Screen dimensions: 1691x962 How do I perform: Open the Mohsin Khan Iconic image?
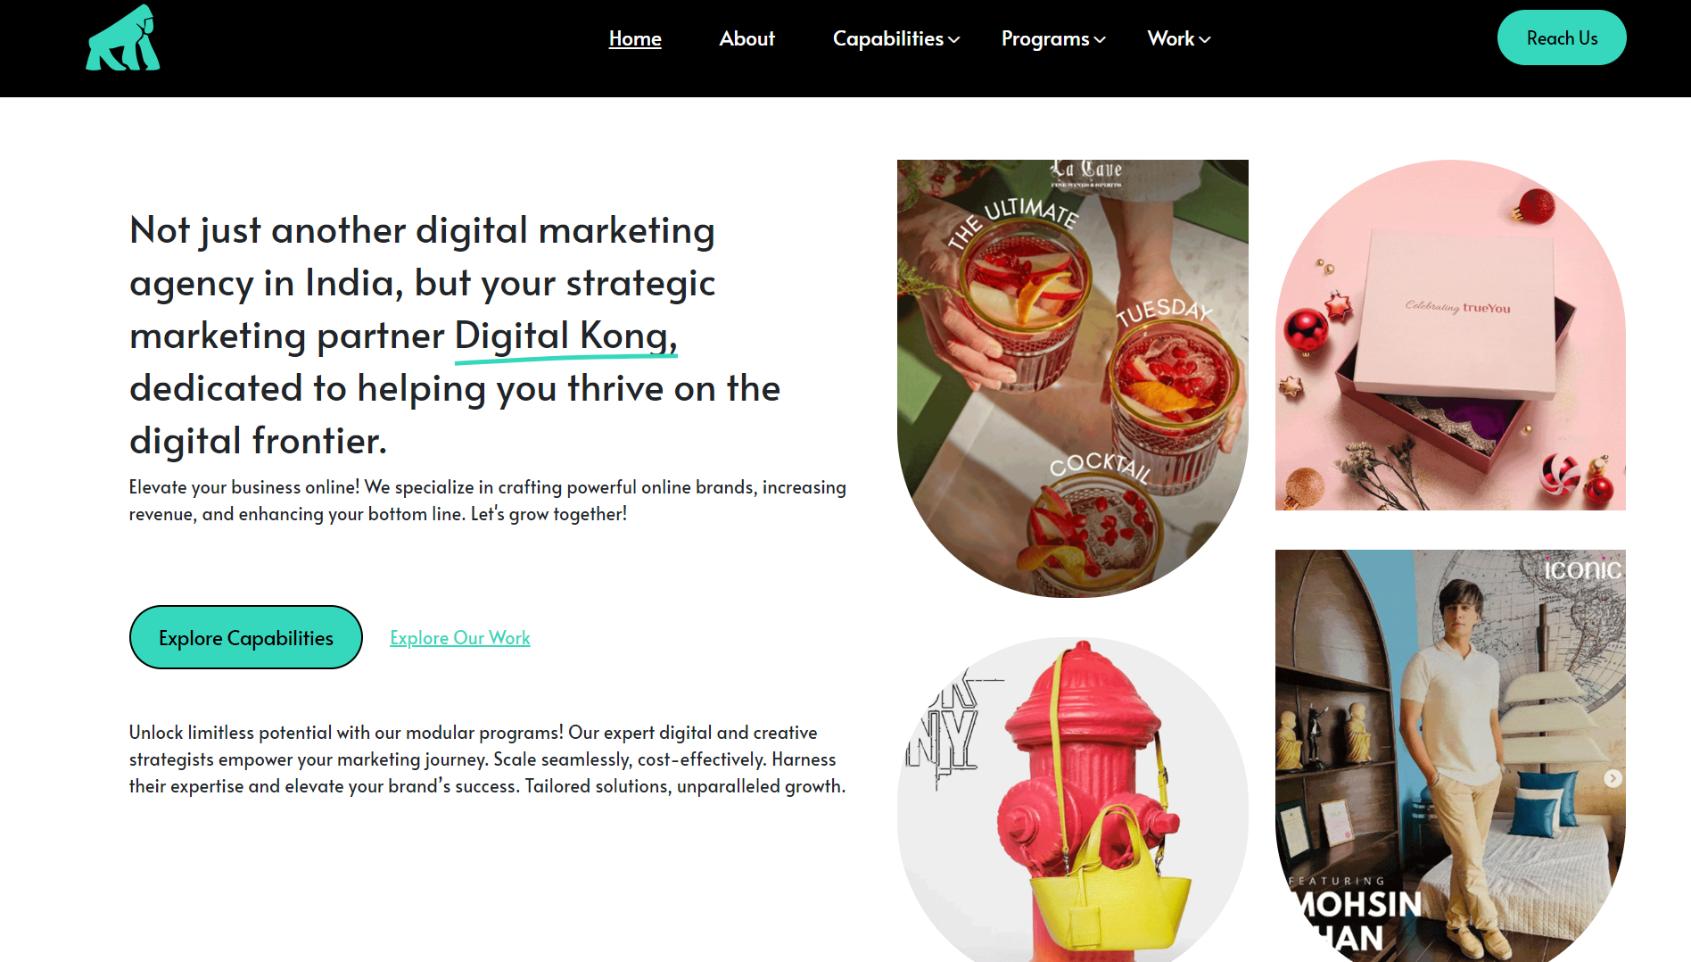[1450, 756]
